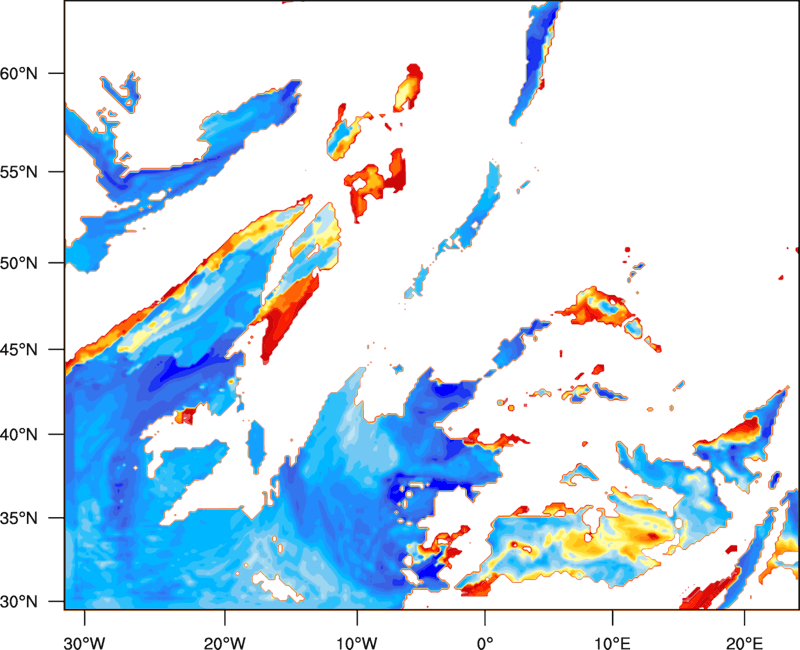Image resolution: width=800 pixels, height=650 pixels.
Task: Click the 55°N latitude axis label
Action: (19, 172)
